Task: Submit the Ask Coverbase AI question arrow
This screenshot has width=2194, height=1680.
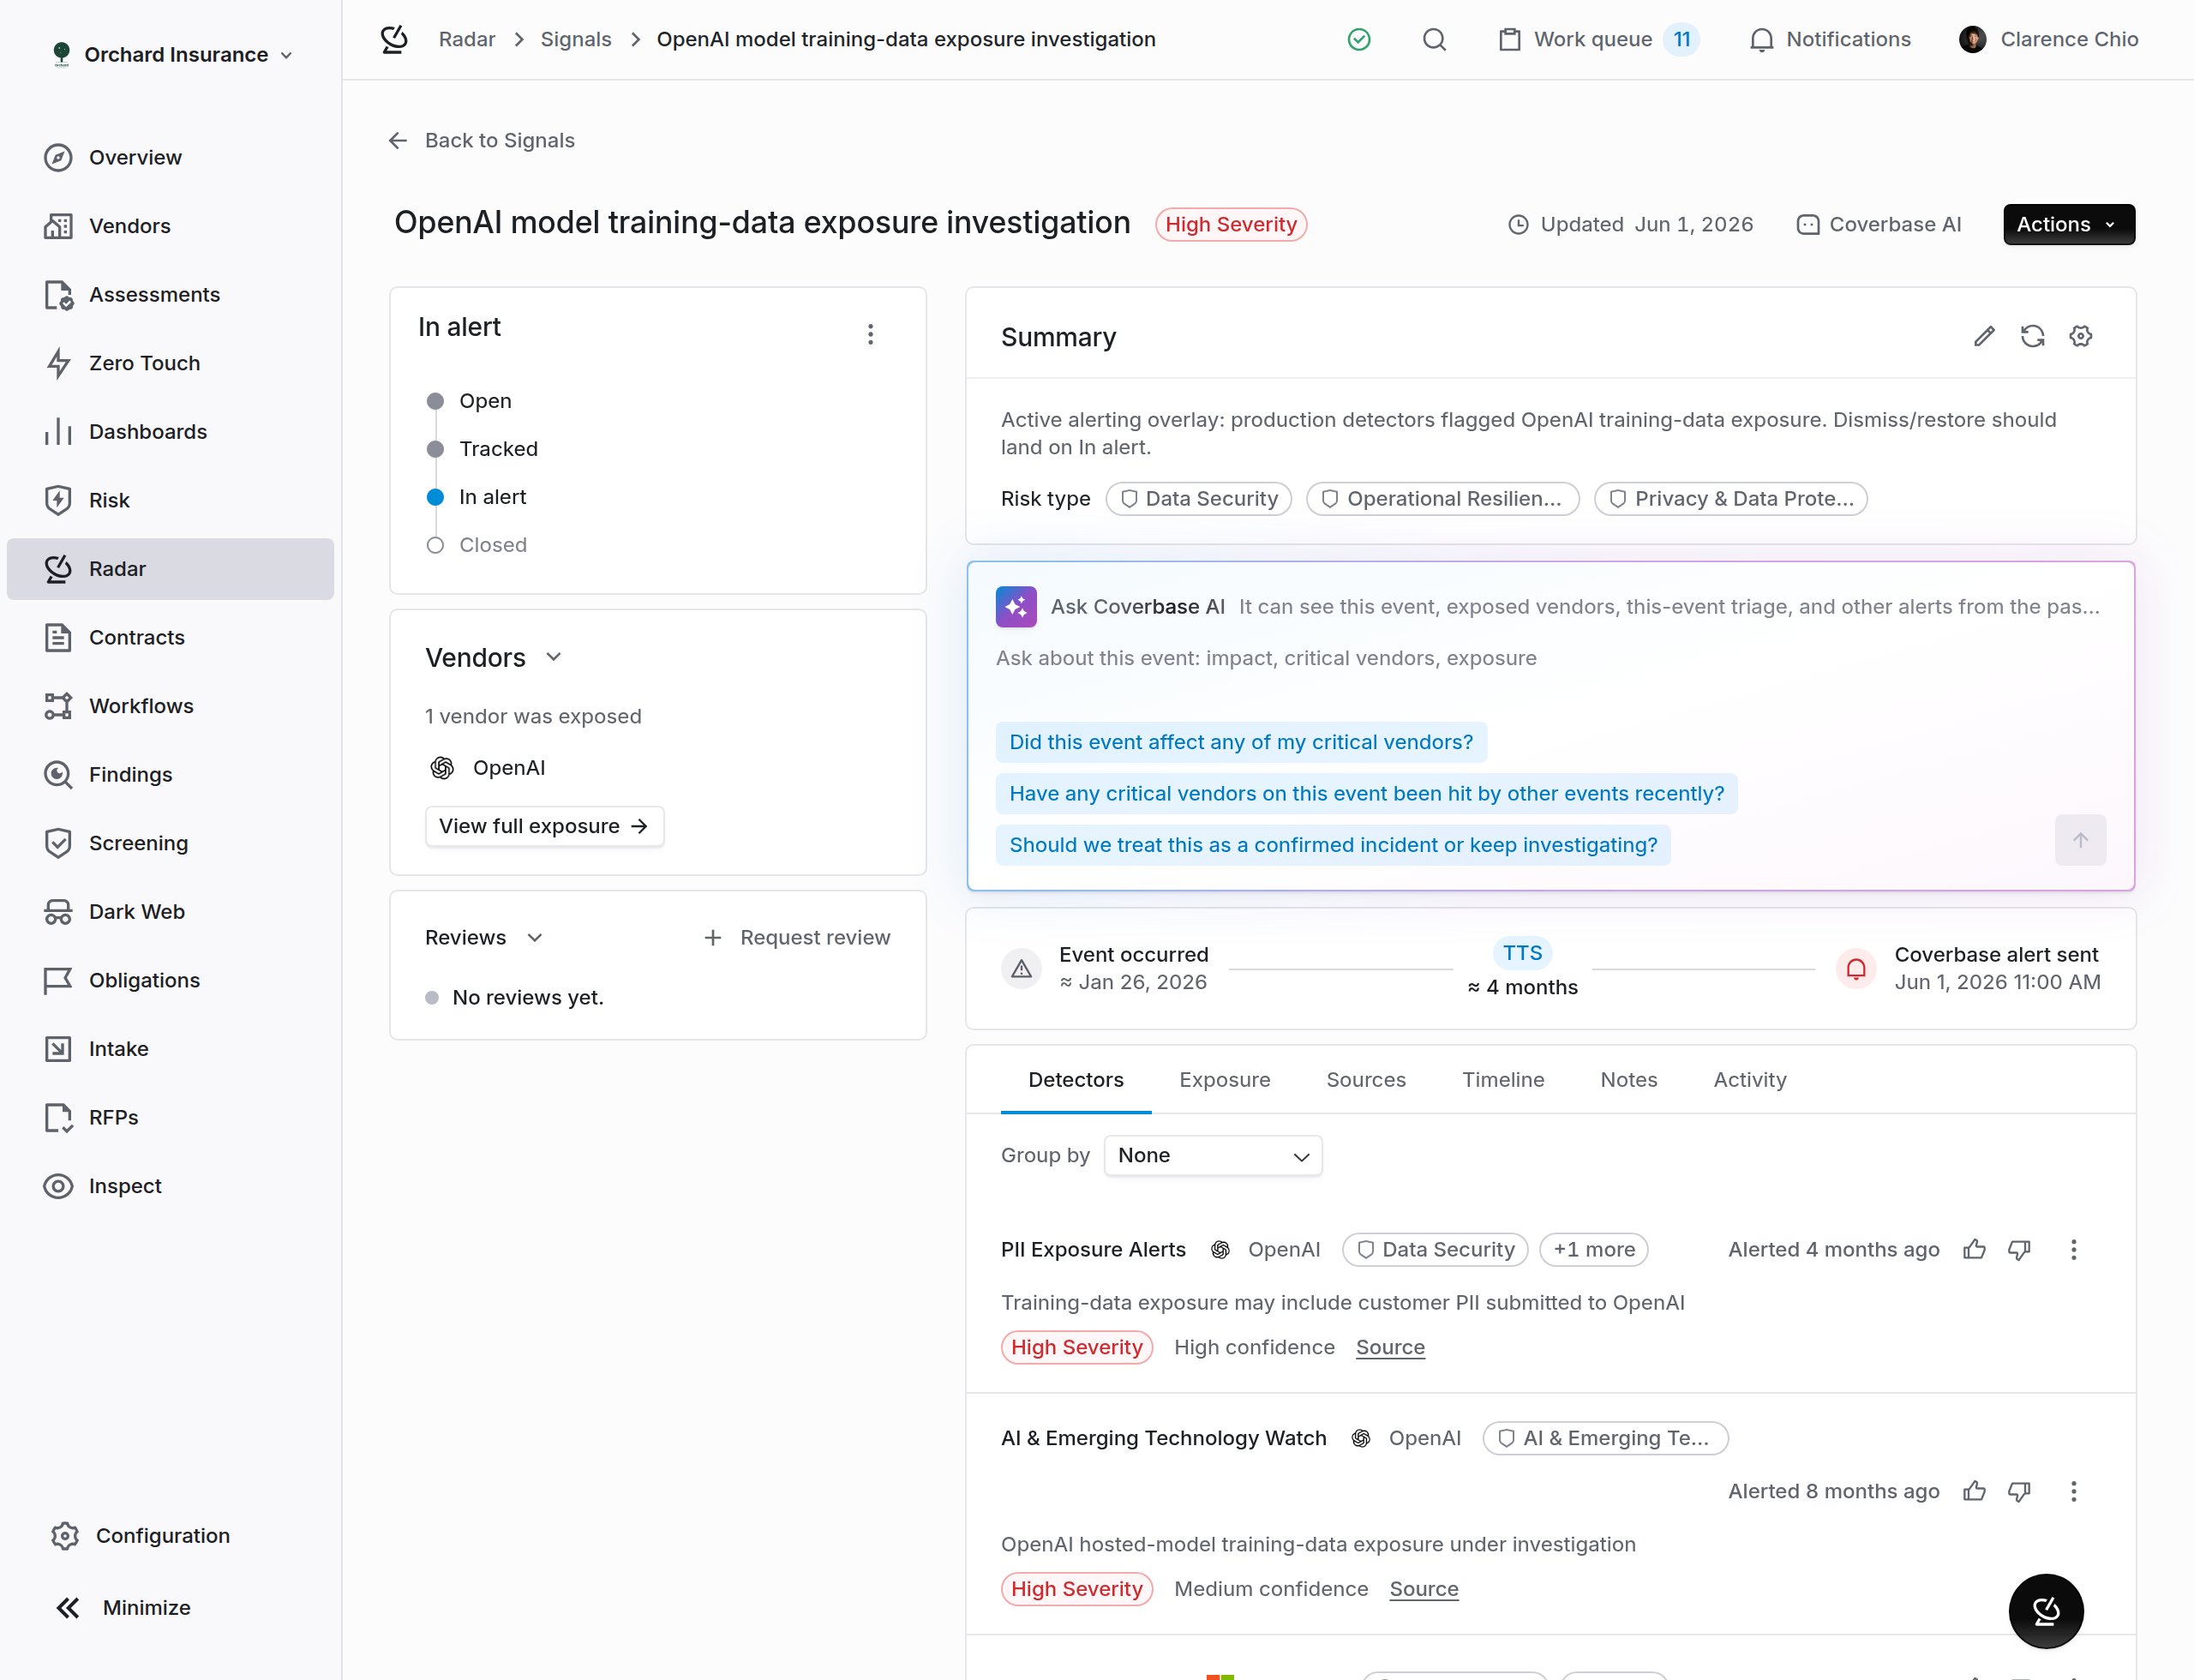Action: click(2080, 840)
